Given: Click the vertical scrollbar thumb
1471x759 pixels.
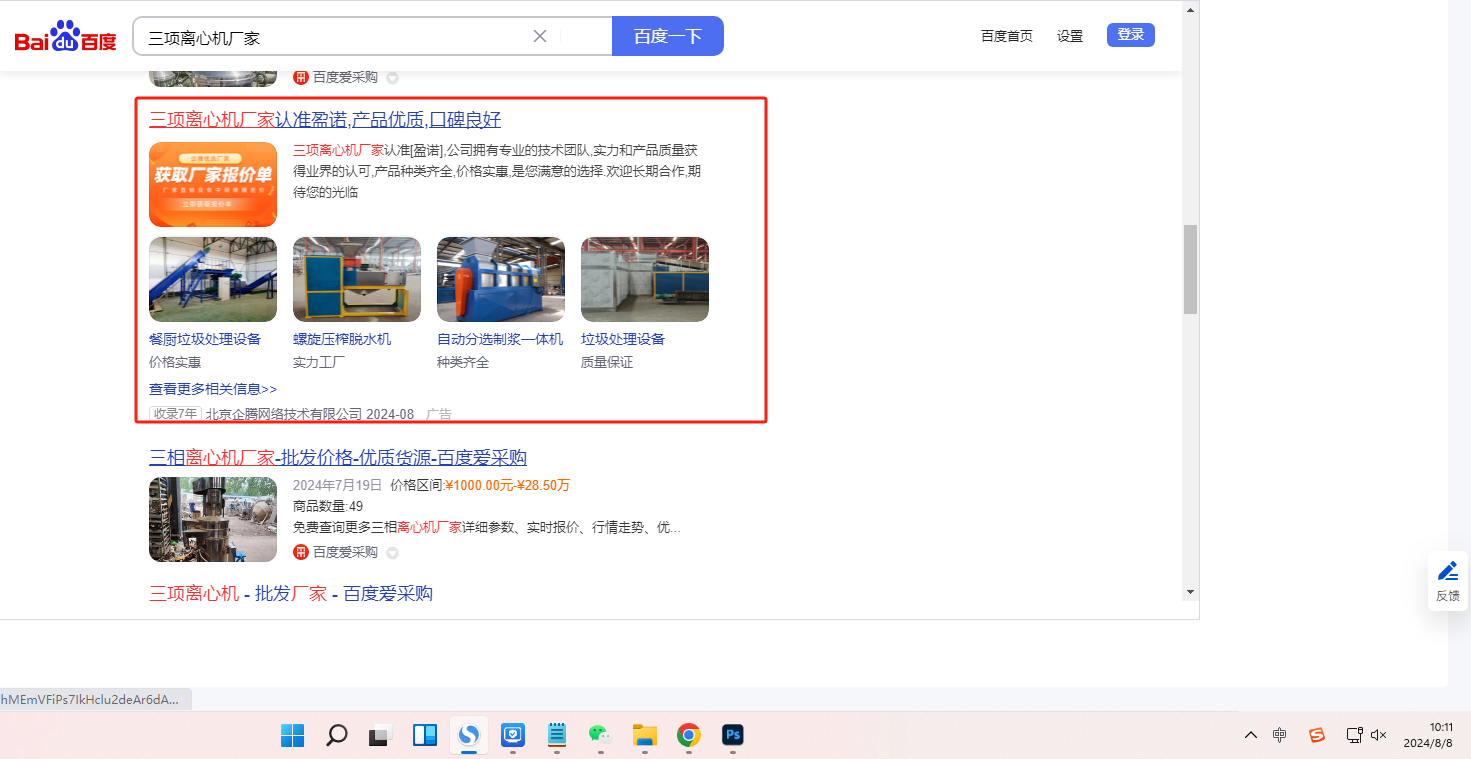Looking at the screenshot, I should point(1190,270).
